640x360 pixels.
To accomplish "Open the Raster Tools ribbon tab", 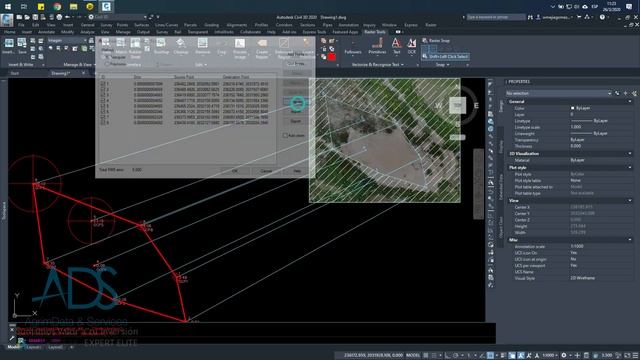I will tap(375, 32).
